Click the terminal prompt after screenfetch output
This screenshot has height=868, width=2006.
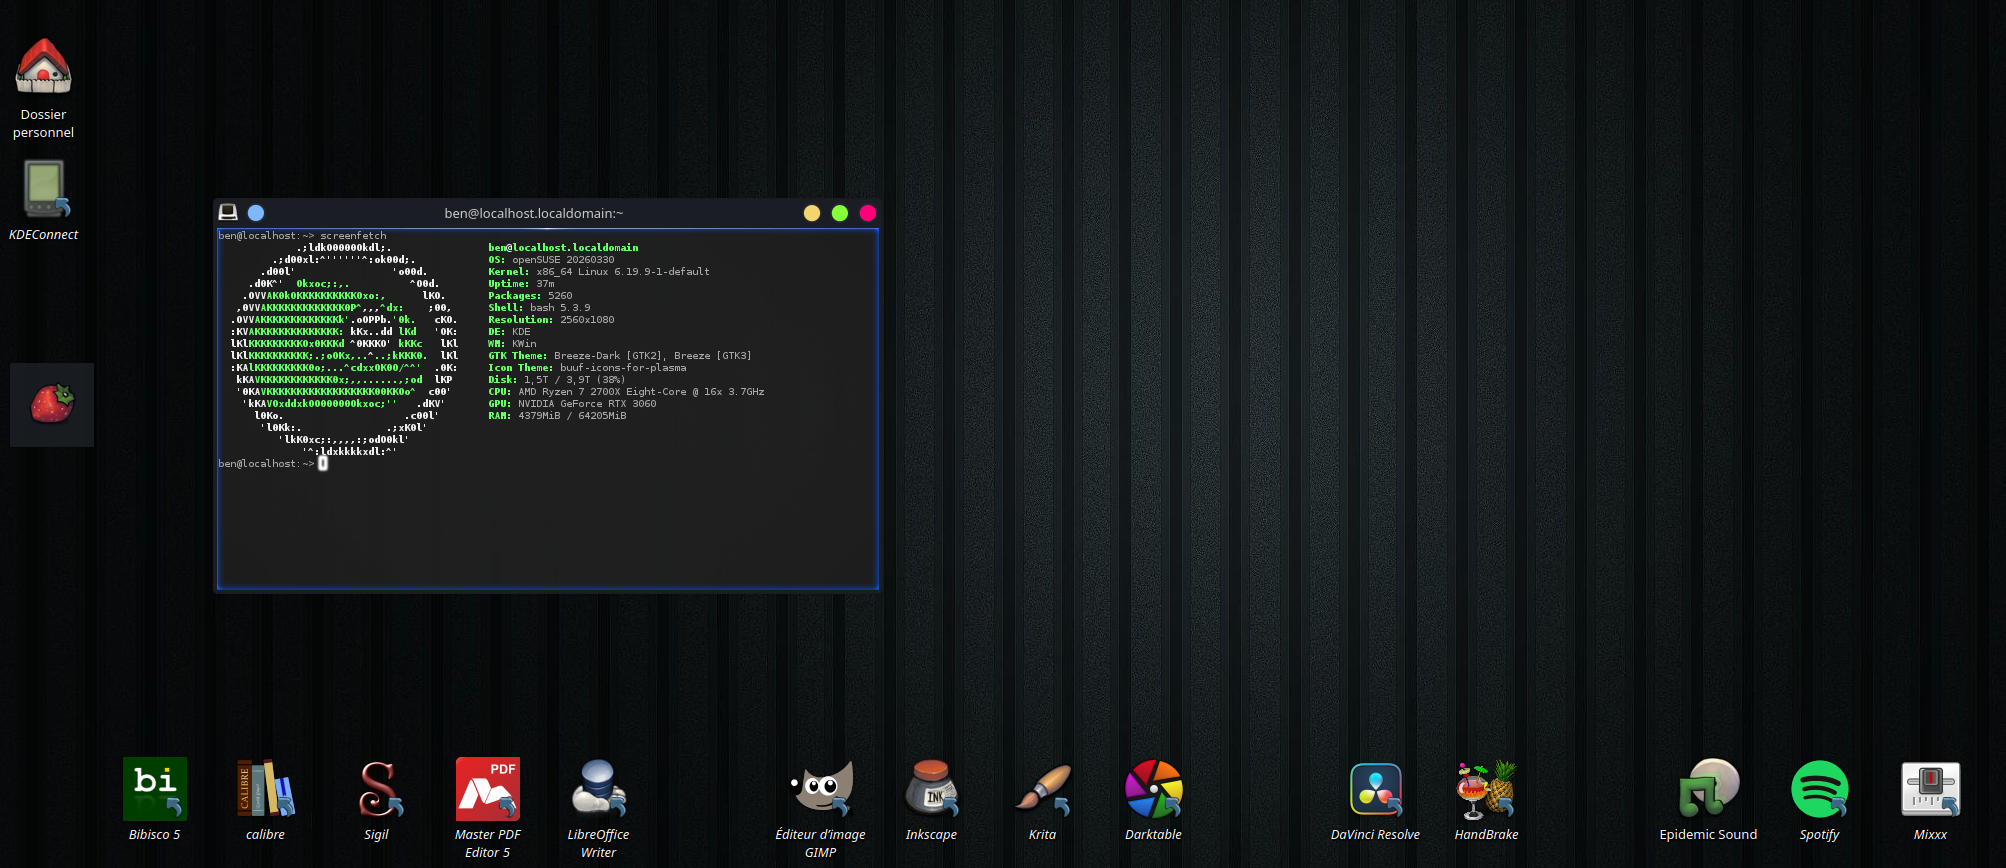[x=323, y=463]
